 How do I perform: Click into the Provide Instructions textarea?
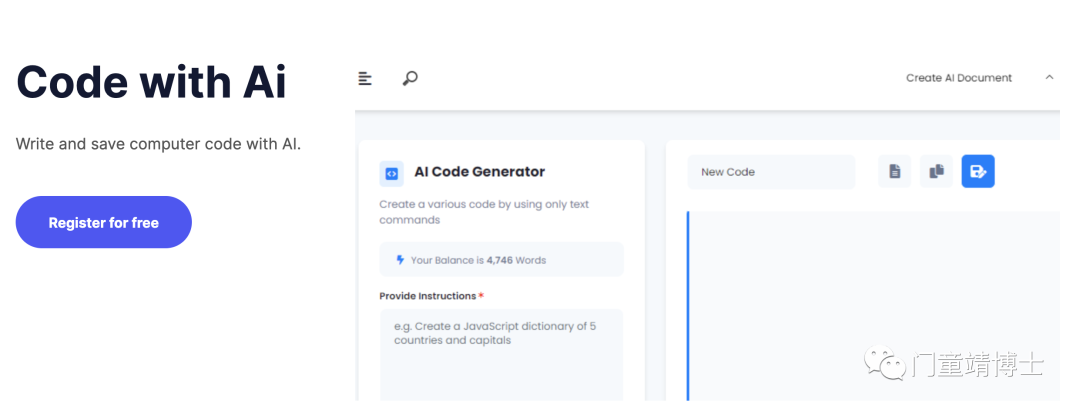pyautogui.click(x=501, y=354)
